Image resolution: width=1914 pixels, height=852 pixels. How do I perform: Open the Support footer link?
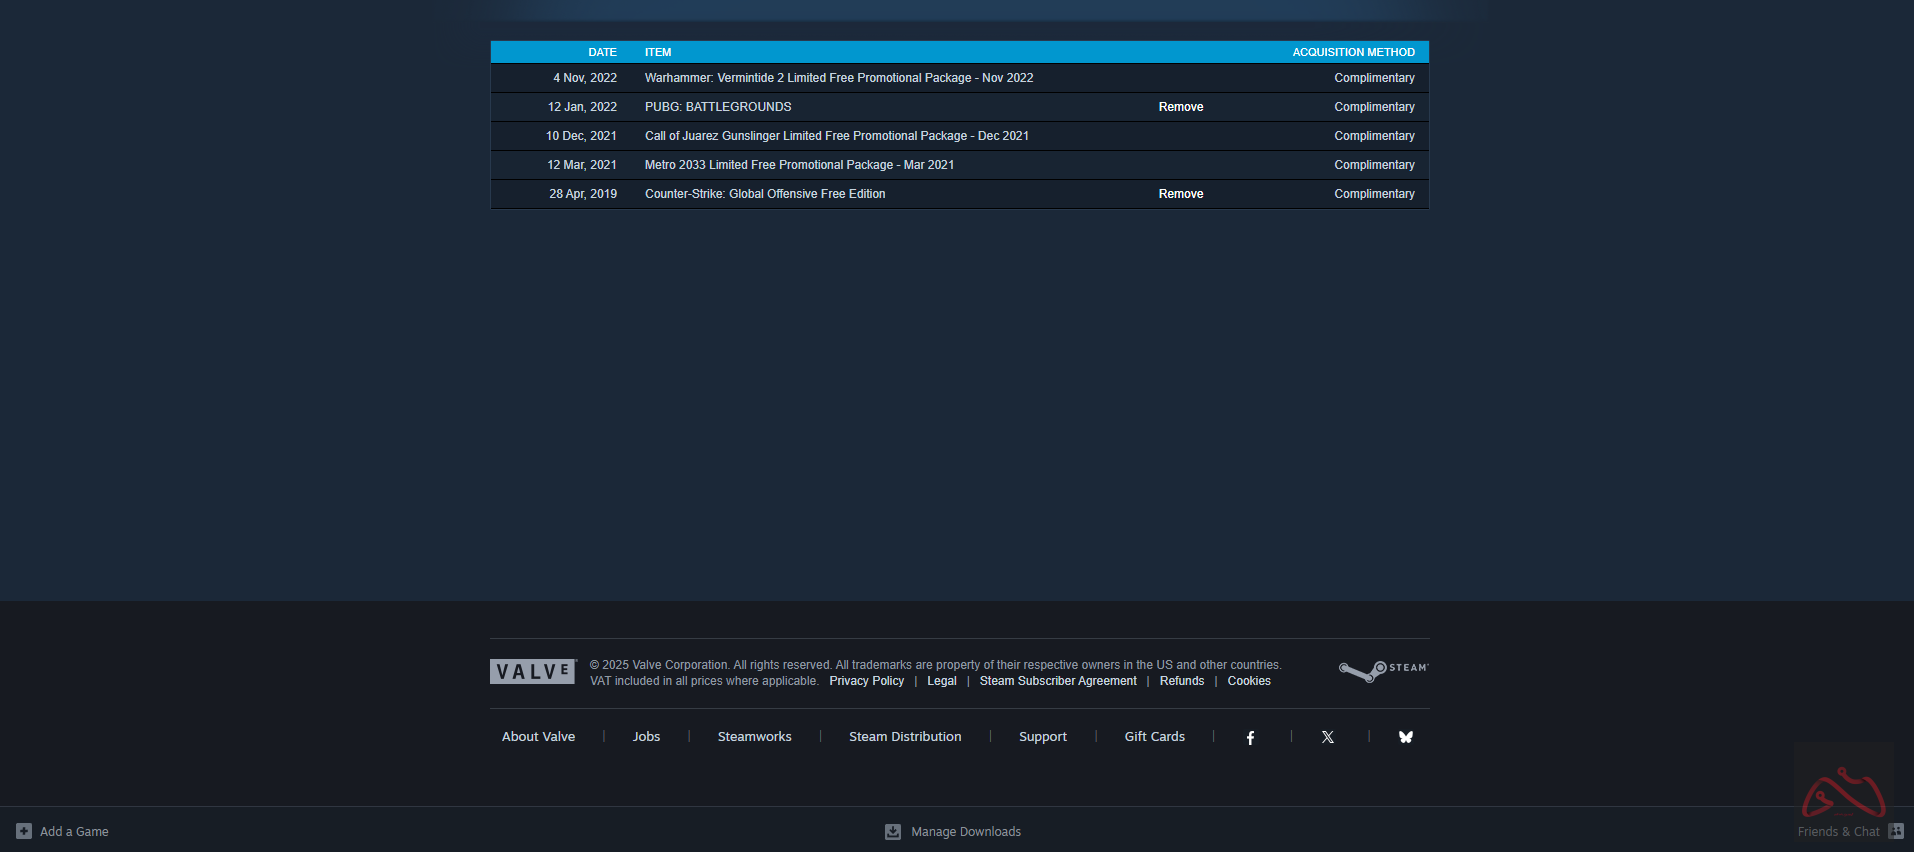tap(1042, 737)
